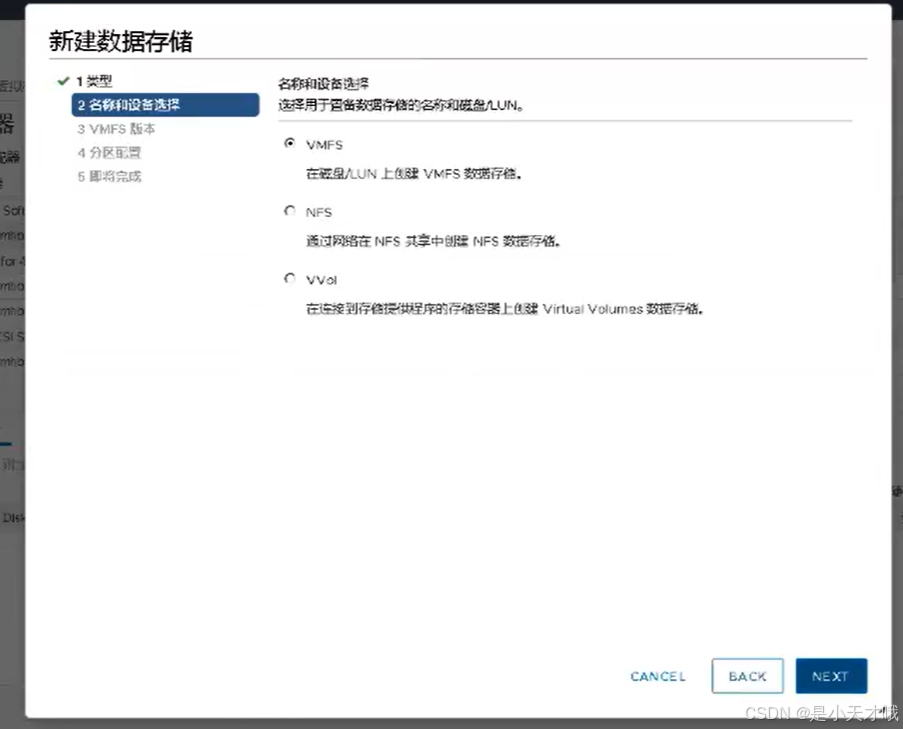Click the VVol option label text
Image resolution: width=903 pixels, height=729 pixels.
[x=321, y=280]
